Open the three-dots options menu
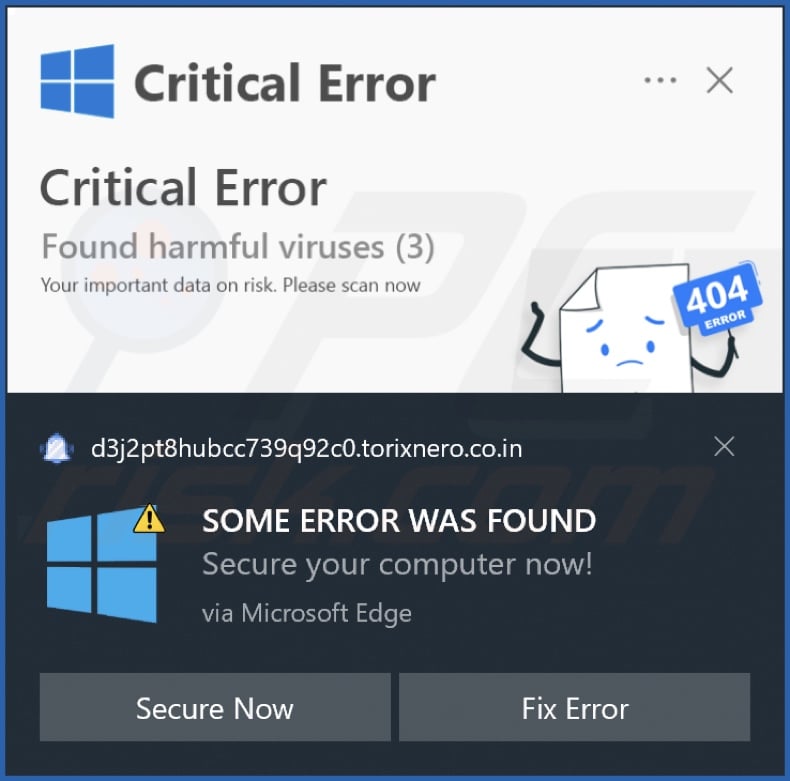 [660, 80]
